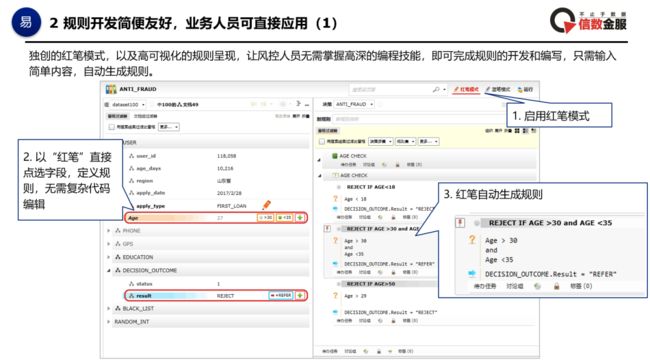Toggle the right pane filter checkbox
This screenshot has height=364, width=650.
pos(322,141)
